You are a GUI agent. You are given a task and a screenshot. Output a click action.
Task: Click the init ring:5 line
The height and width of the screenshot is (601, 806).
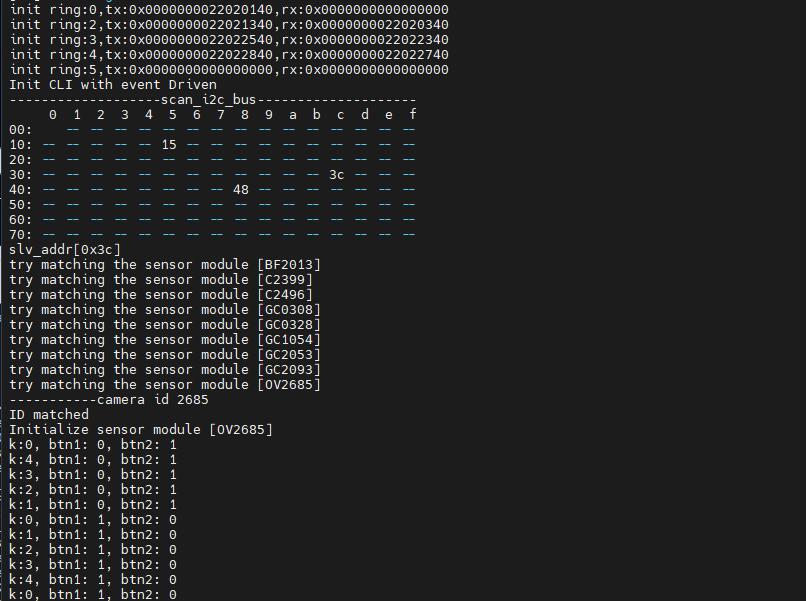pos(229,70)
